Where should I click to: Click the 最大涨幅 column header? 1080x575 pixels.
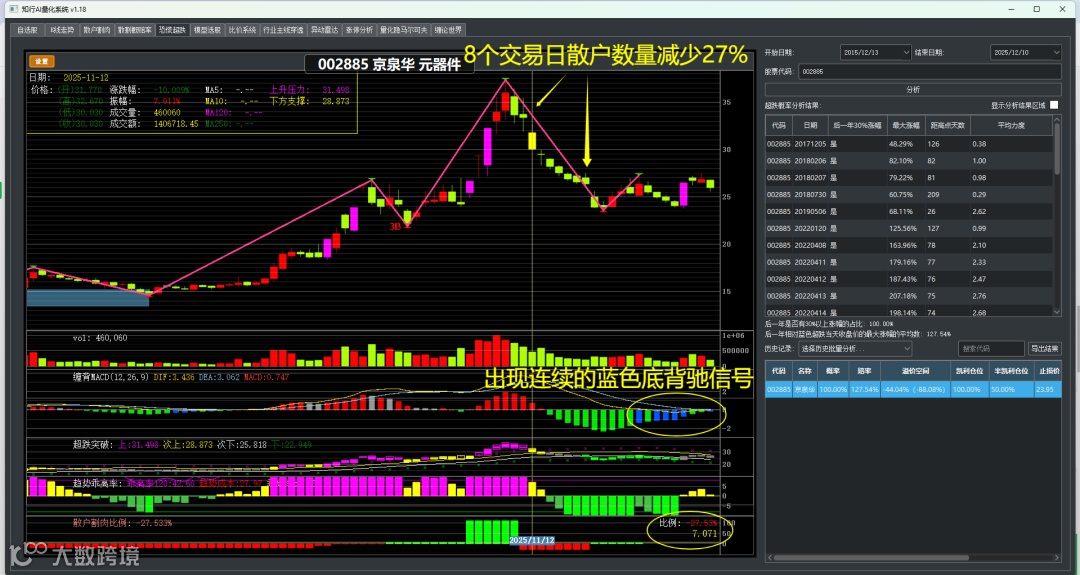coord(906,125)
